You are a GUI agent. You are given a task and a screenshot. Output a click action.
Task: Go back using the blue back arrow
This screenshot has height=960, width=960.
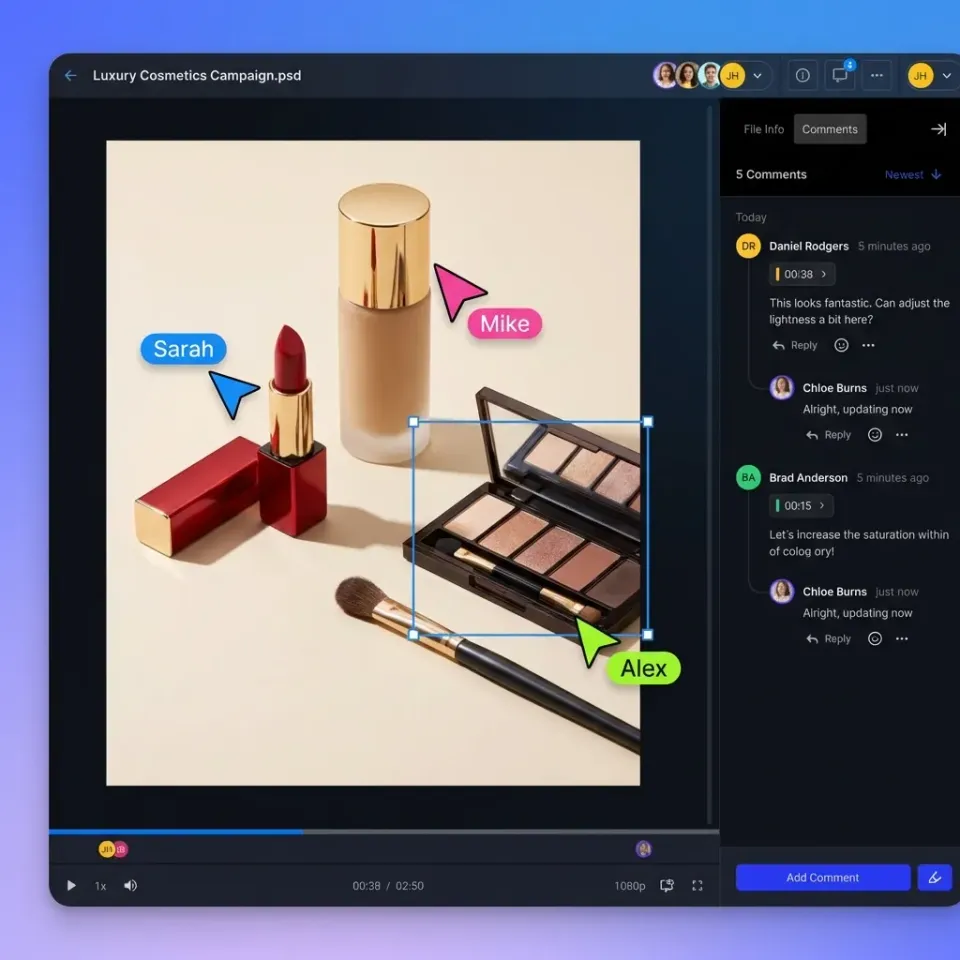click(69, 75)
